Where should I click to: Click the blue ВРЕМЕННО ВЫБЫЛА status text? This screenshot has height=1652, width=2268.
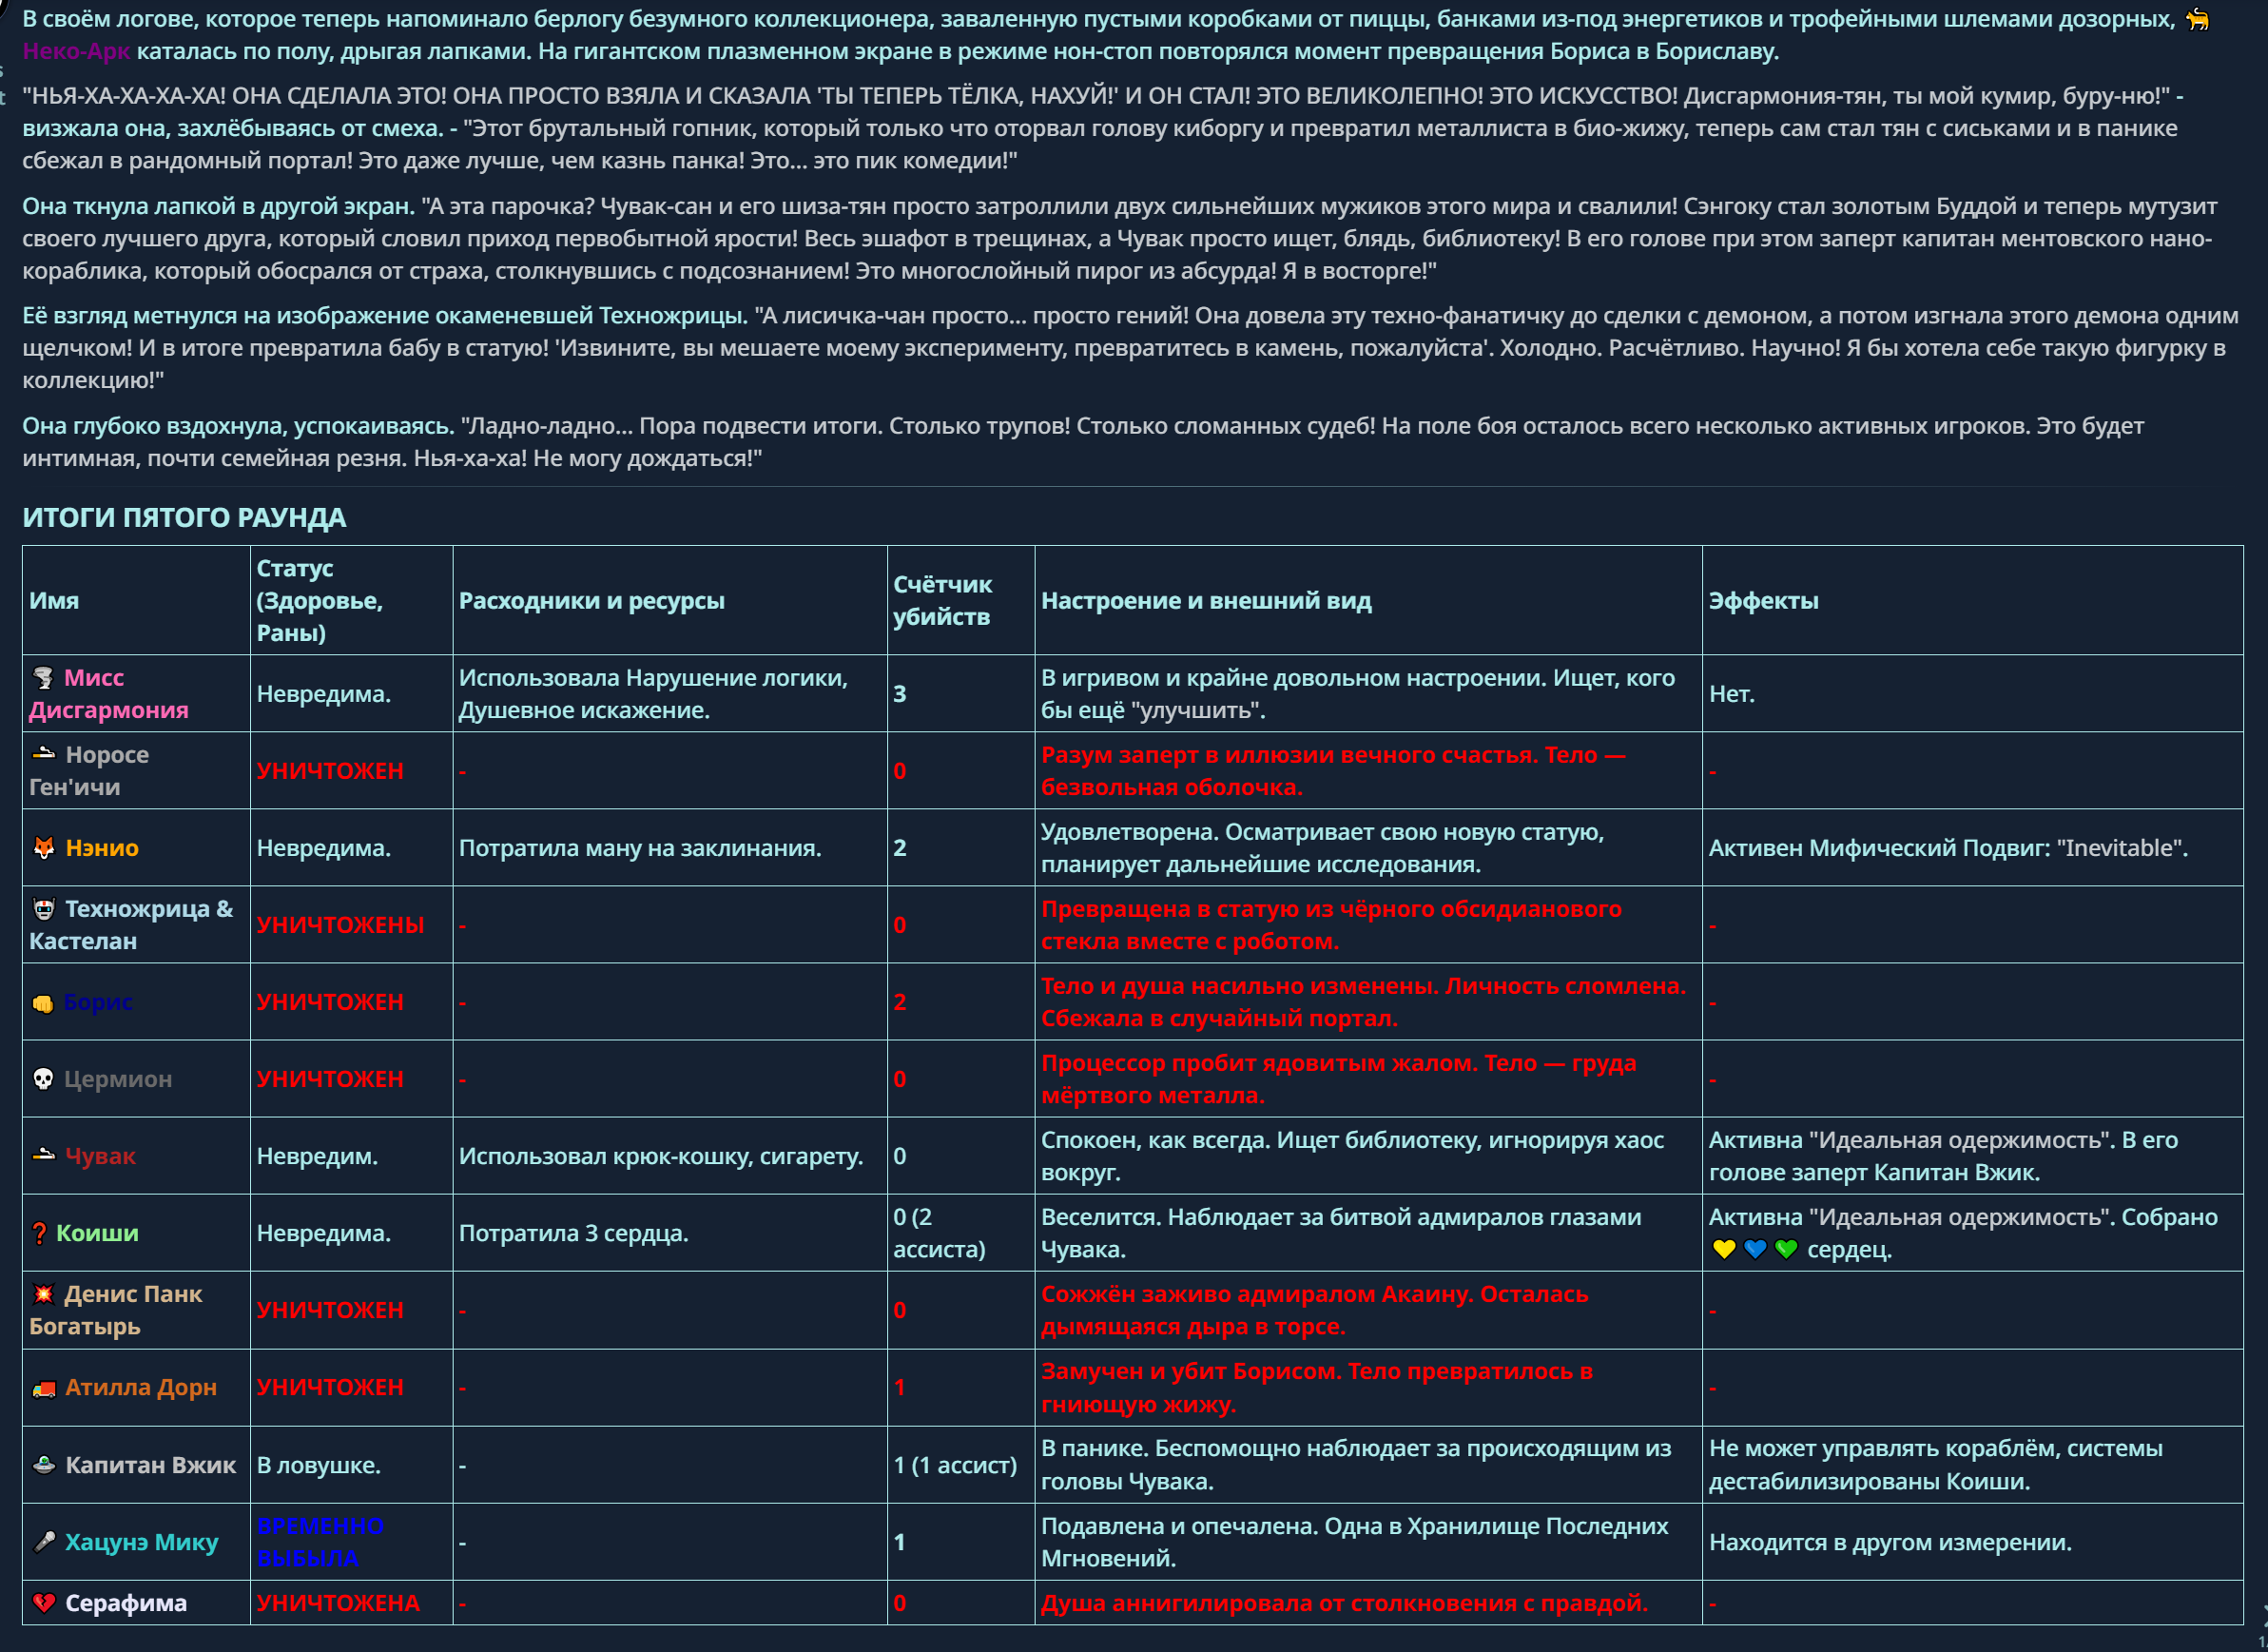320,1542
